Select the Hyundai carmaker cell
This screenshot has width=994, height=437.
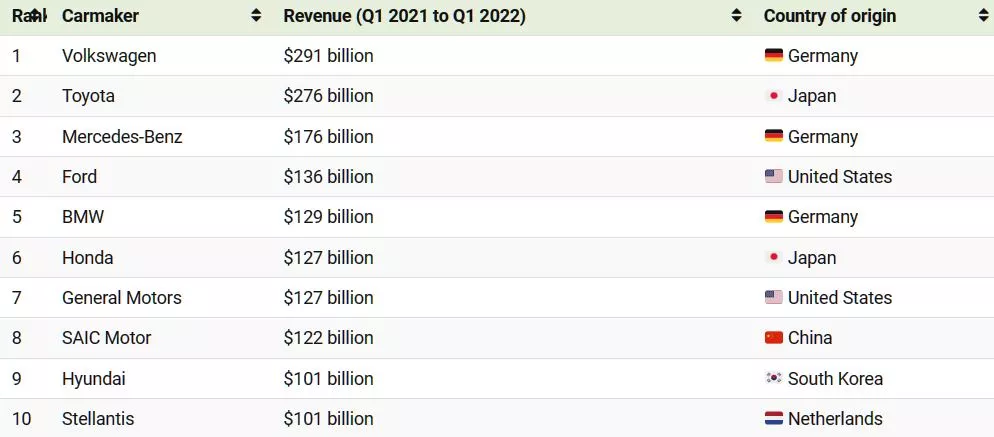(94, 379)
